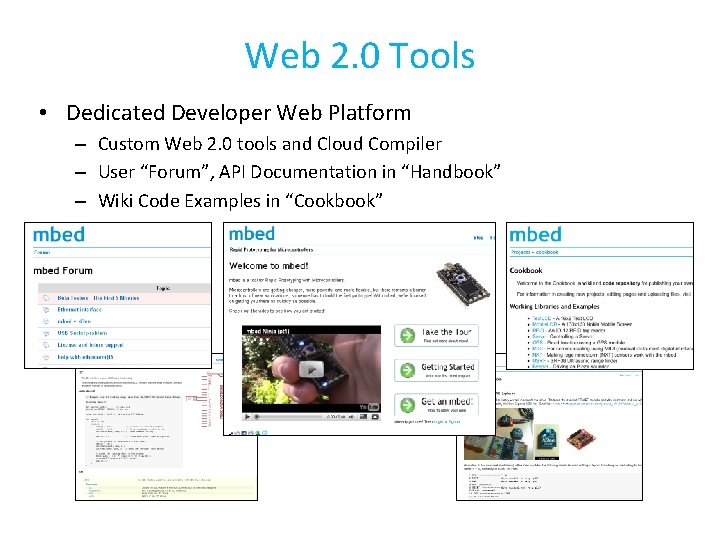Screen dimensions: 720x540
Task: Click topic icon beside License and future support
Action: [46, 345]
